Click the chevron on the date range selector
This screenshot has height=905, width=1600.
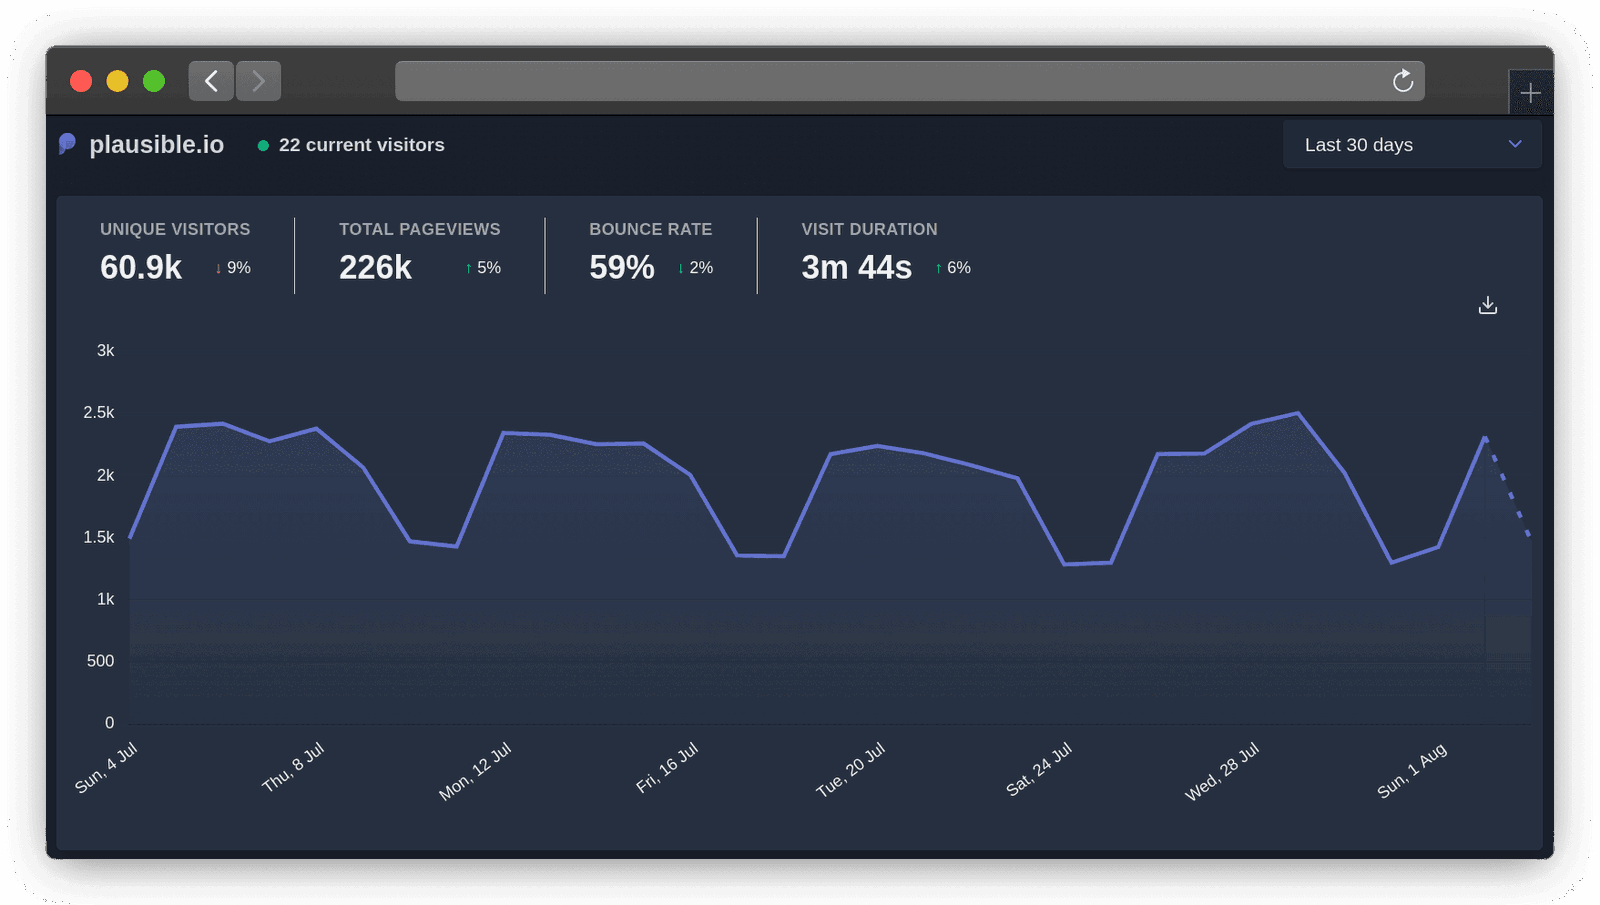(1513, 144)
